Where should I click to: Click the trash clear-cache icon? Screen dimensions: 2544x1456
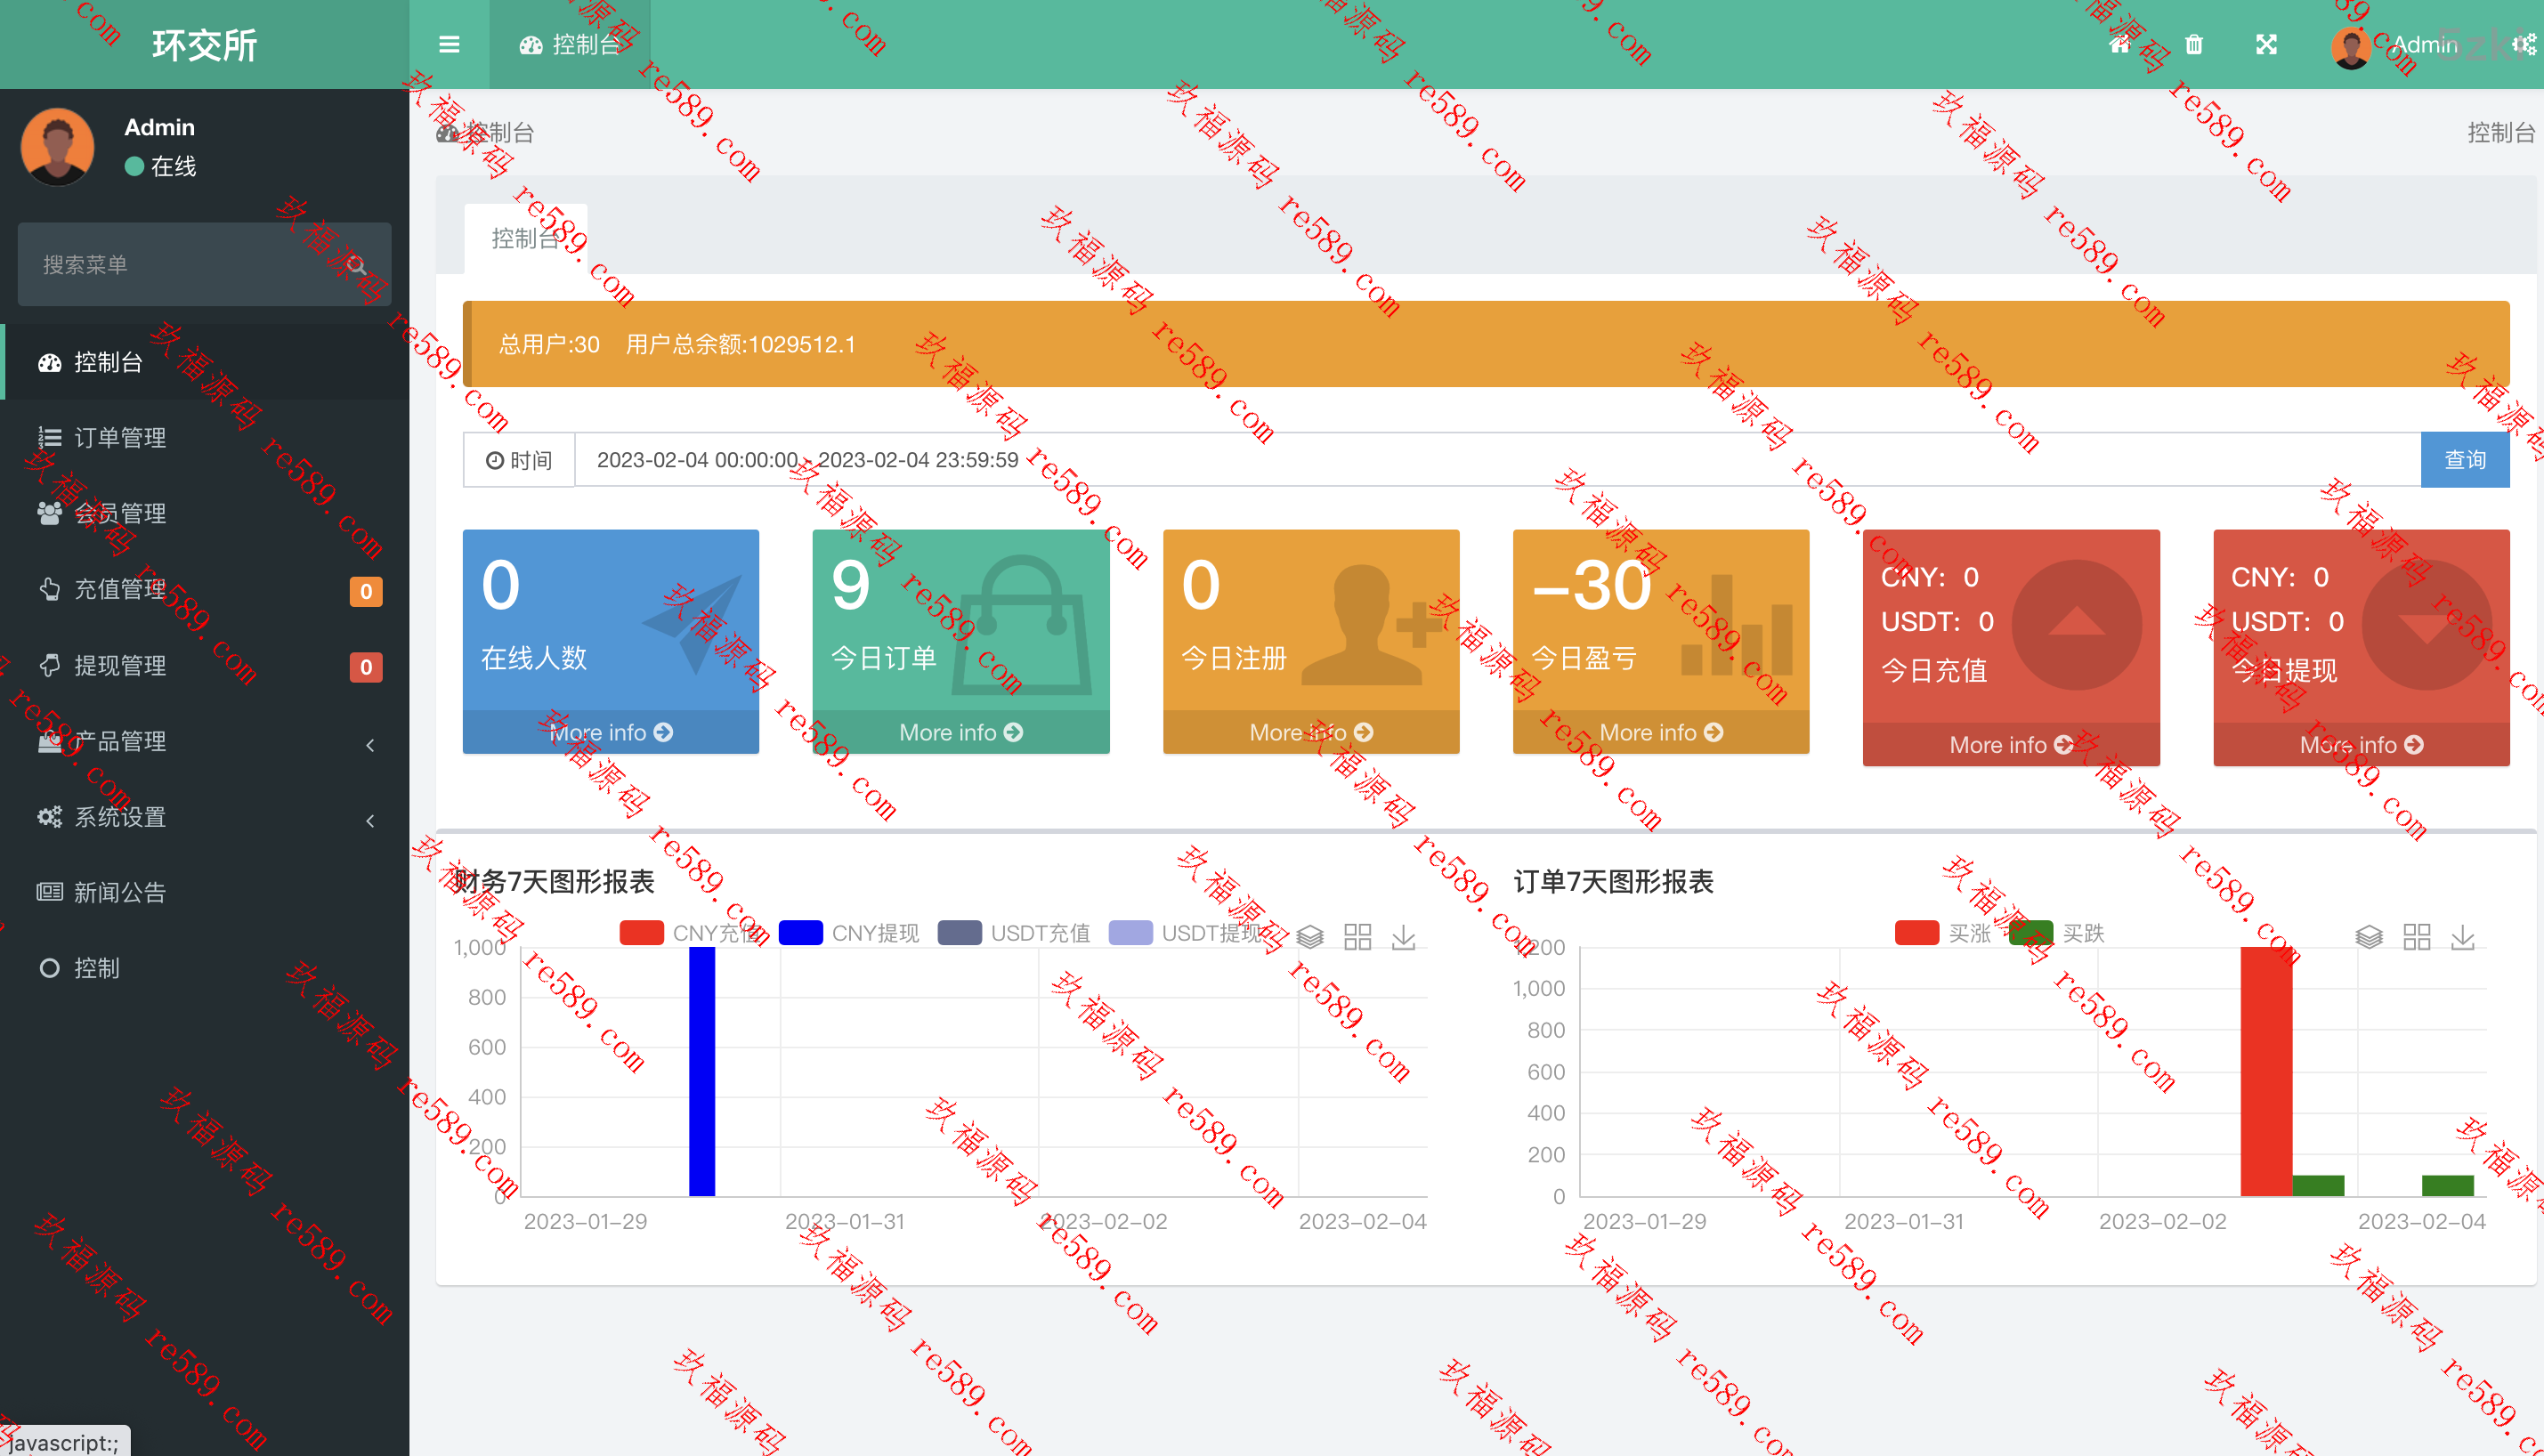point(2193,44)
